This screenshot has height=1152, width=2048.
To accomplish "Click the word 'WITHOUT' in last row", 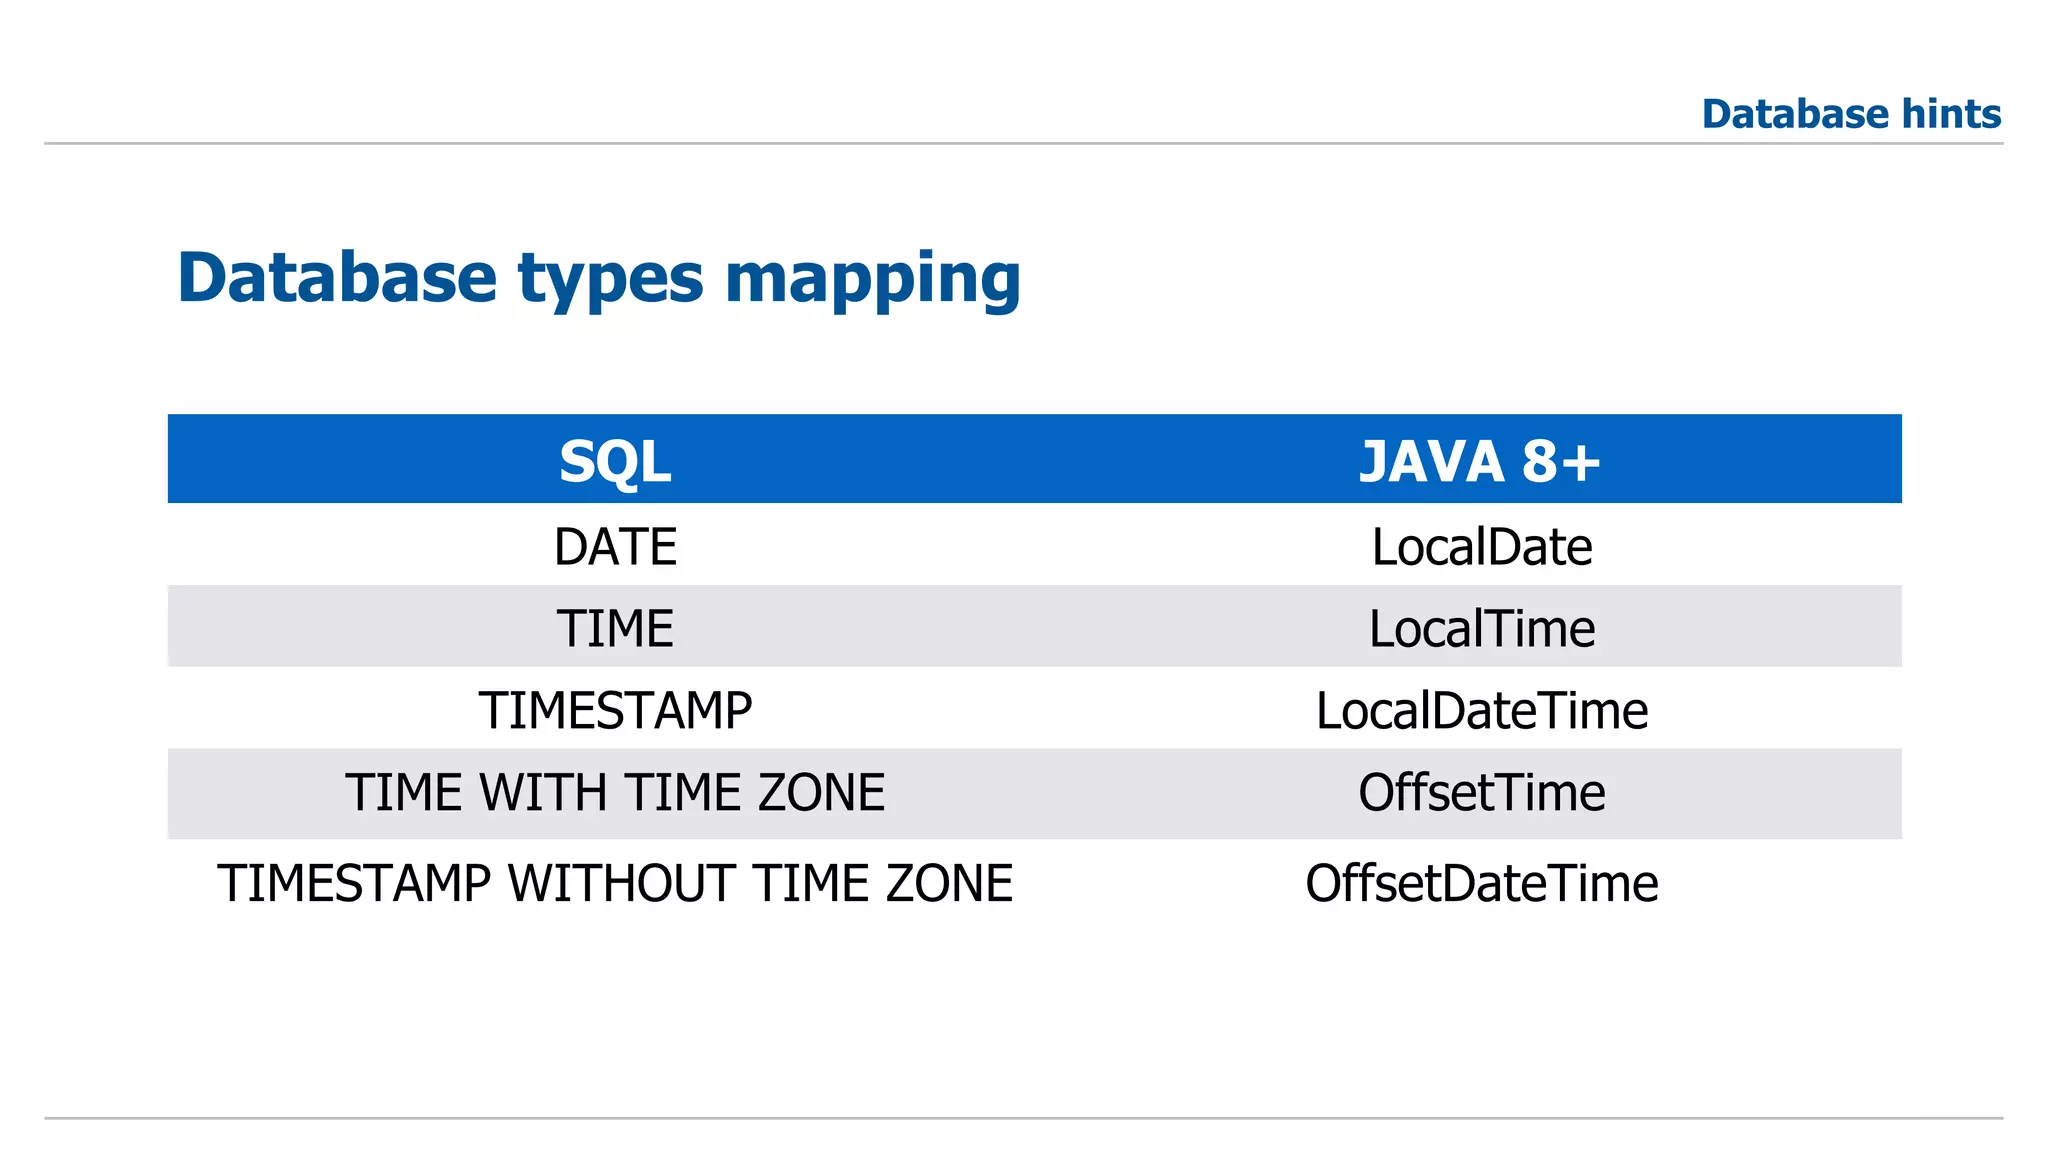I will tap(621, 884).
